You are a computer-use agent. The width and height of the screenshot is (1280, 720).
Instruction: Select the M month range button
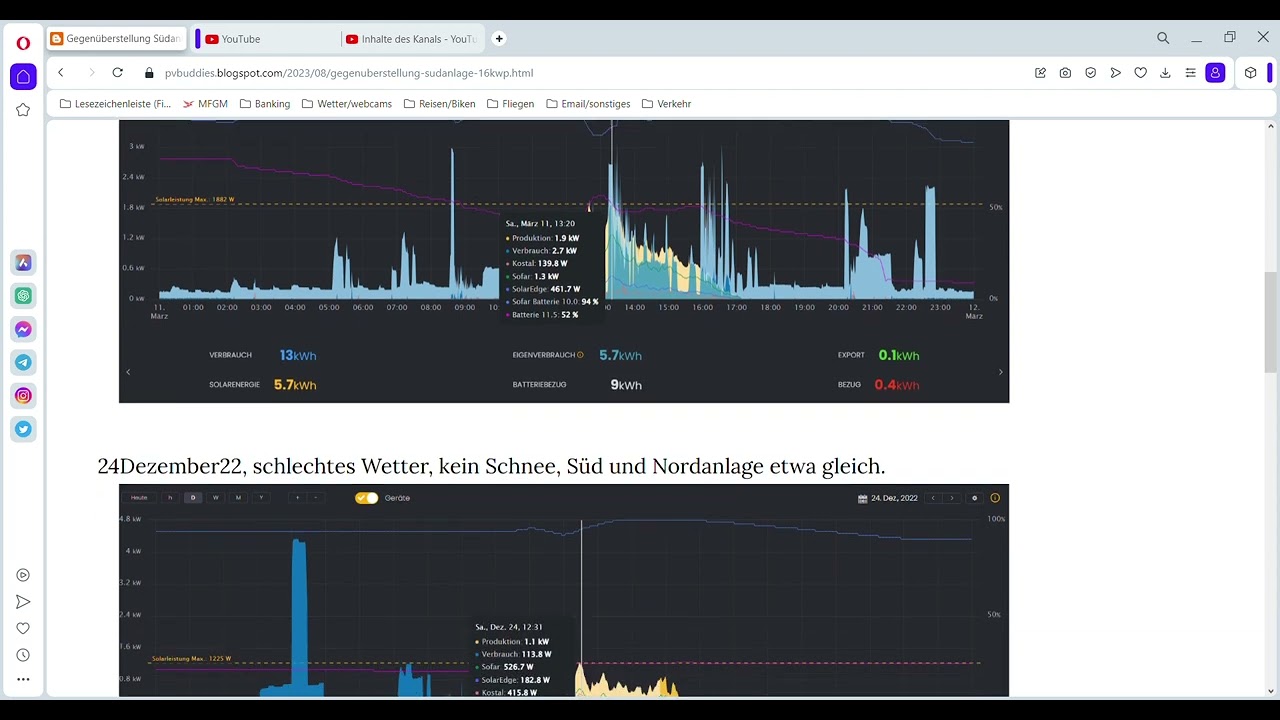coord(238,498)
